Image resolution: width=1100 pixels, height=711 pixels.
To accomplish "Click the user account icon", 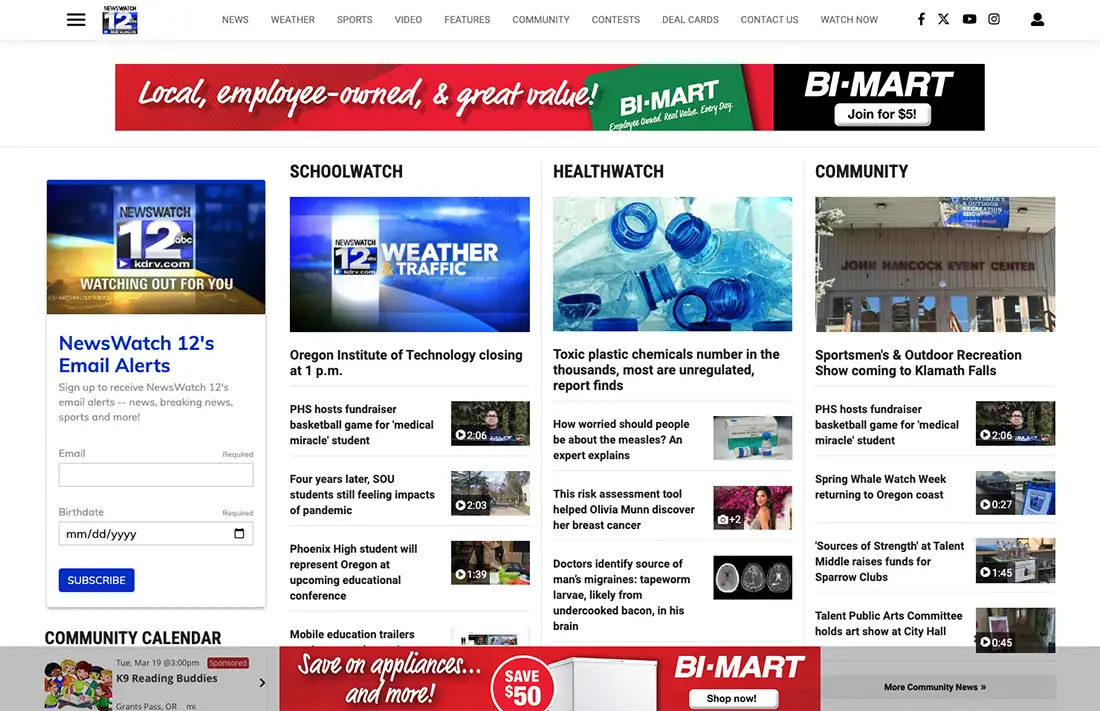I will pyautogui.click(x=1037, y=20).
